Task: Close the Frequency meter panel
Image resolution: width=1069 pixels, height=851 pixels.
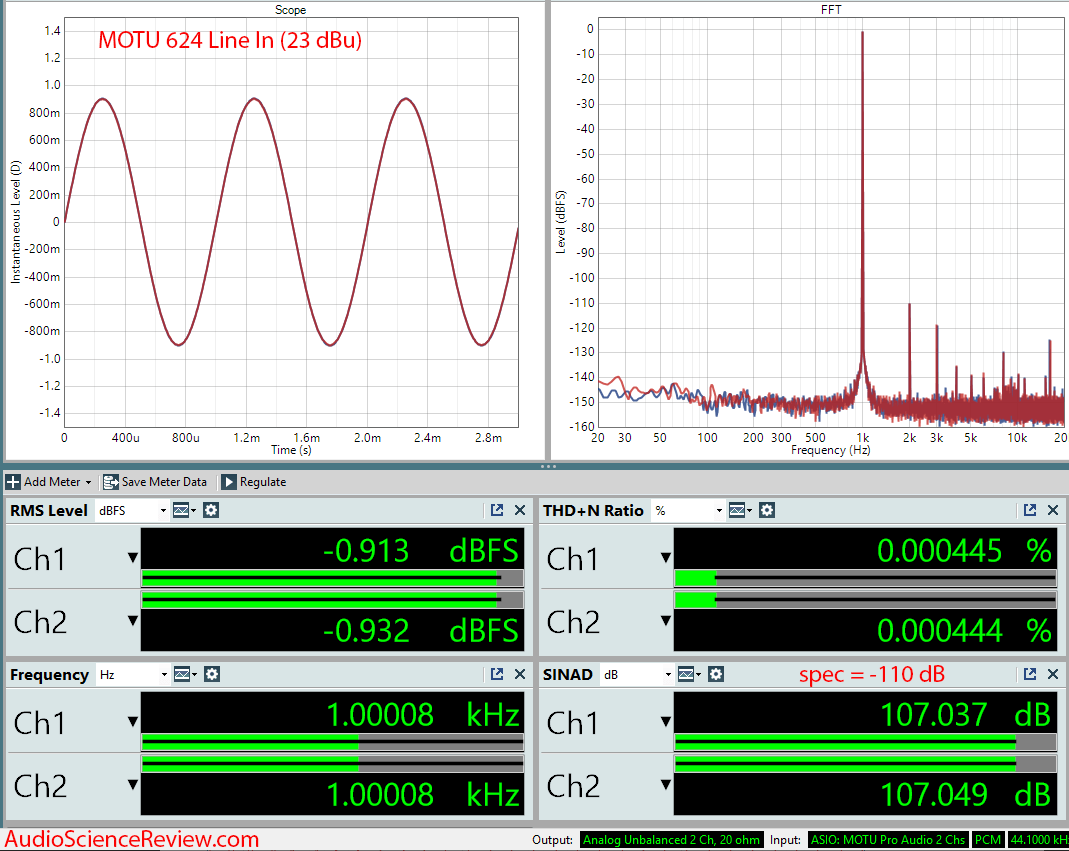Action: [x=520, y=674]
